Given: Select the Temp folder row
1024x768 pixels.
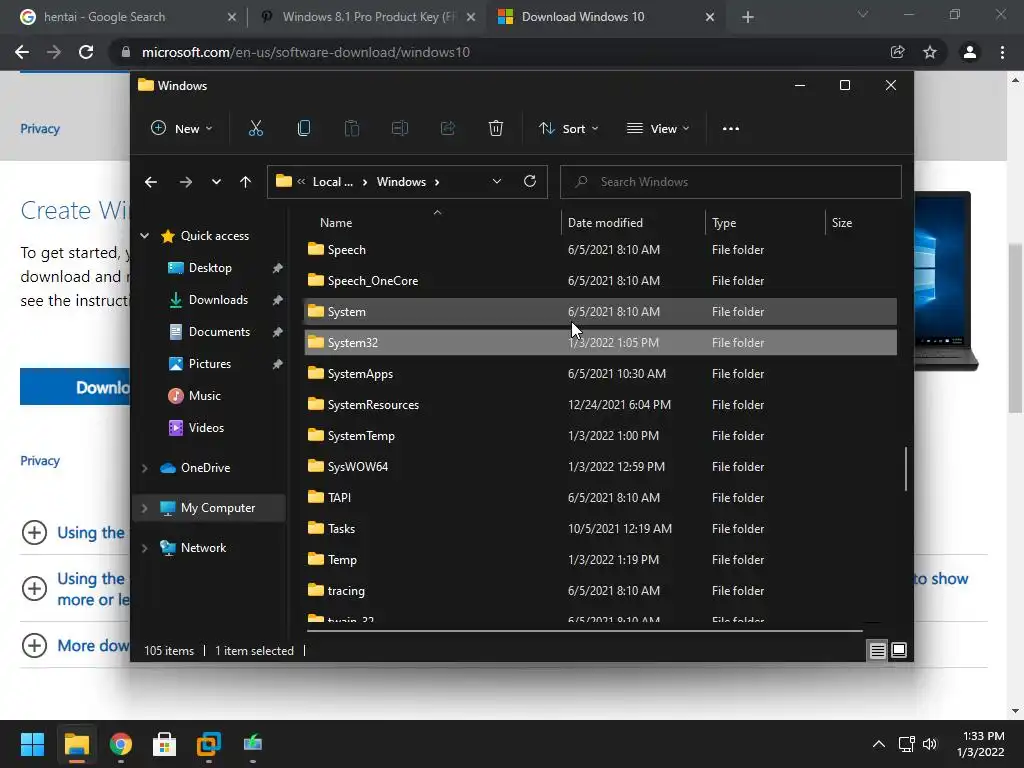Looking at the screenshot, I should (x=600, y=560).
